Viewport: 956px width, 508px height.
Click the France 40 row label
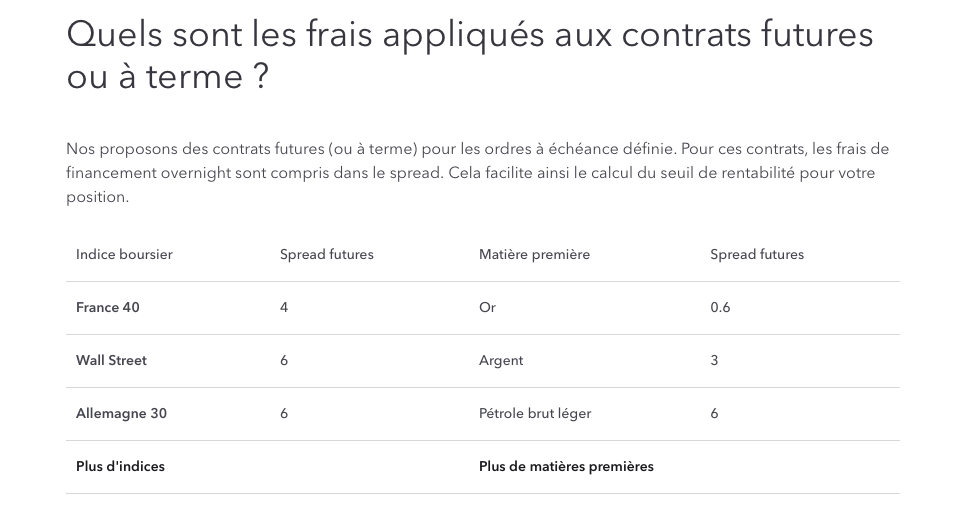[108, 308]
